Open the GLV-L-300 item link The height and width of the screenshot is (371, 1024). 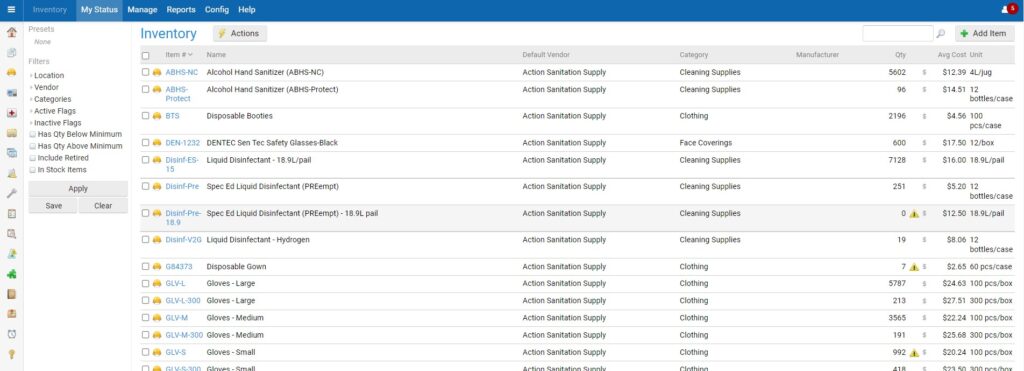pos(183,301)
